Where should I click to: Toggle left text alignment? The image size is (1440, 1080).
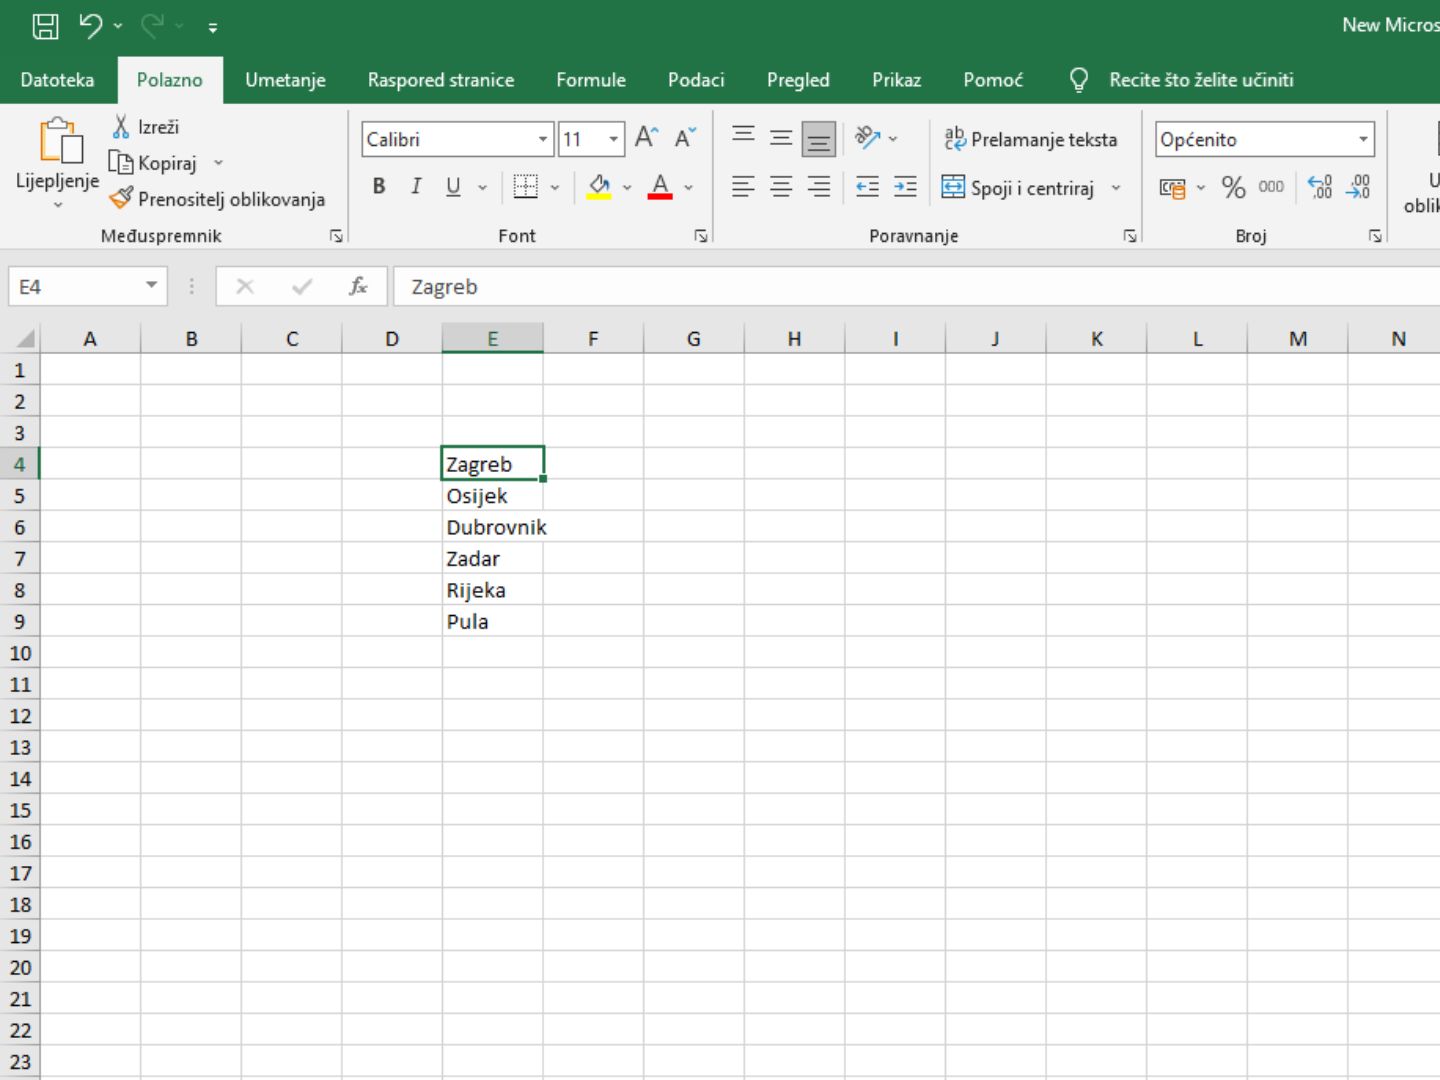(743, 186)
